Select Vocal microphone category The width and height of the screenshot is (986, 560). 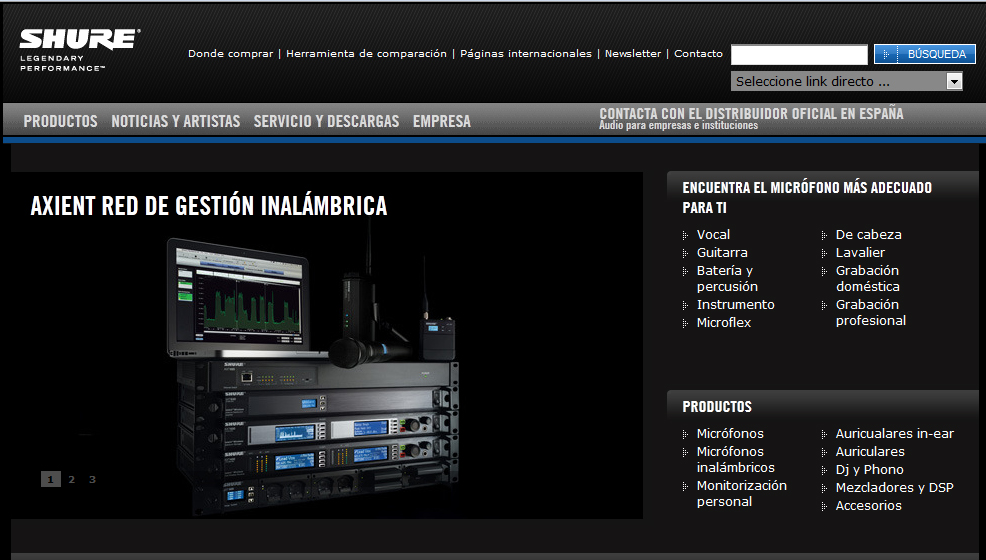(713, 235)
